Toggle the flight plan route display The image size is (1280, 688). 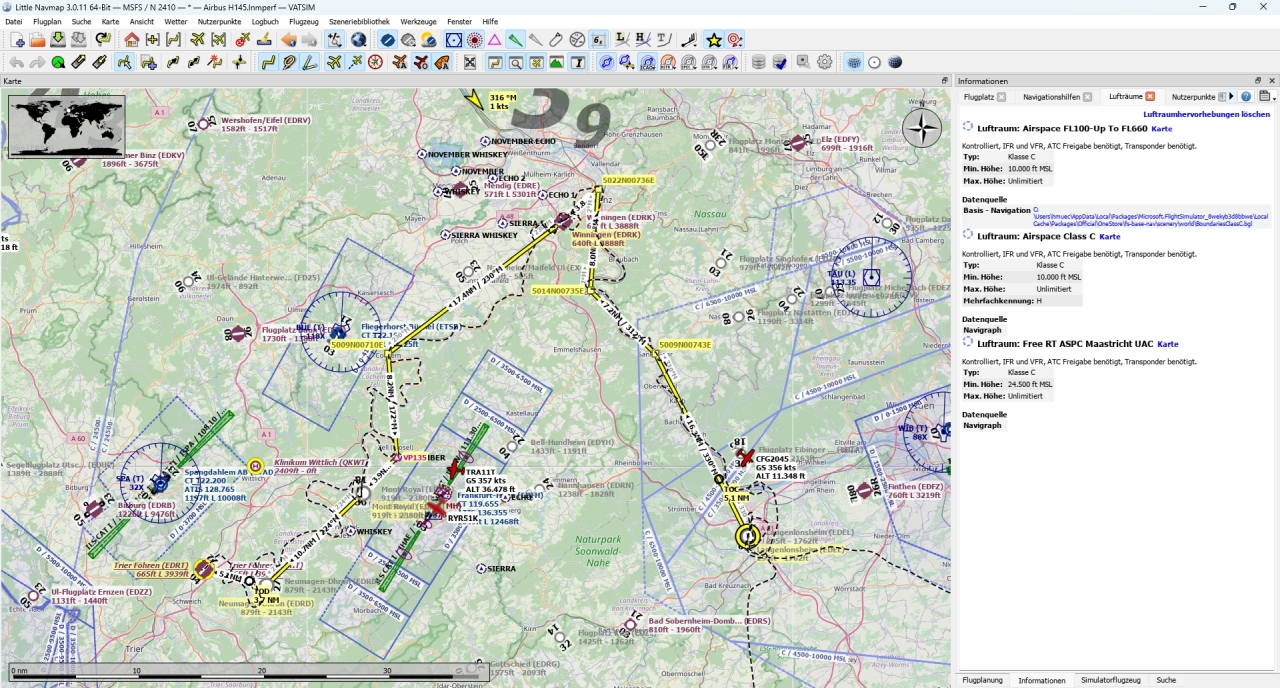269,62
